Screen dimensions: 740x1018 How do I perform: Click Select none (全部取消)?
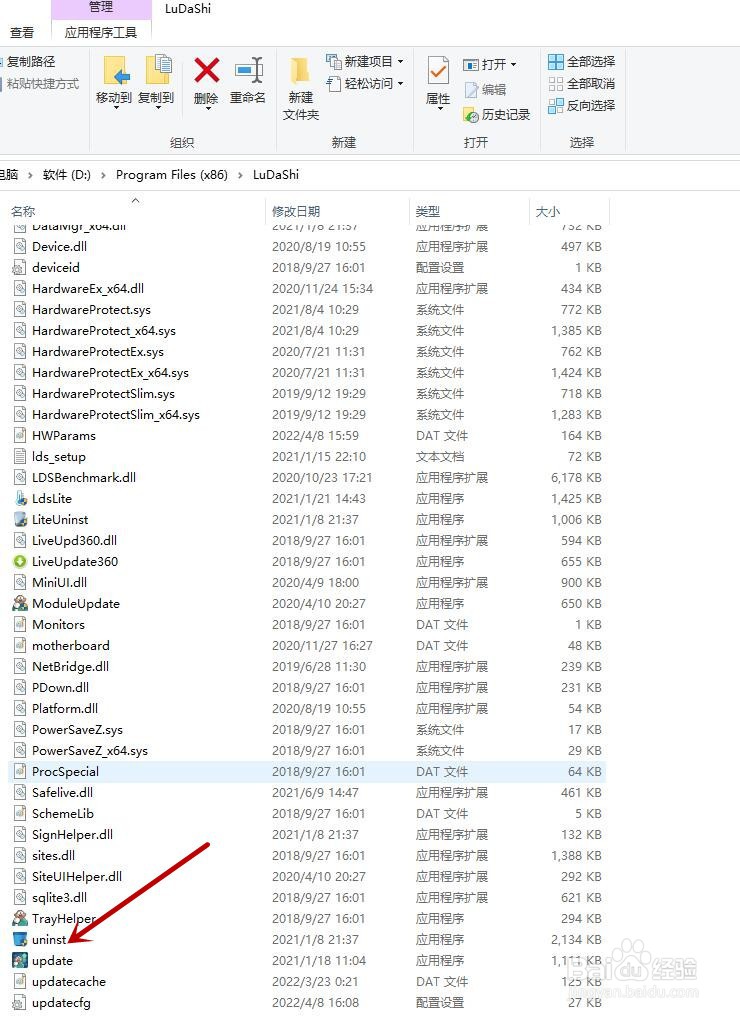click(x=582, y=84)
